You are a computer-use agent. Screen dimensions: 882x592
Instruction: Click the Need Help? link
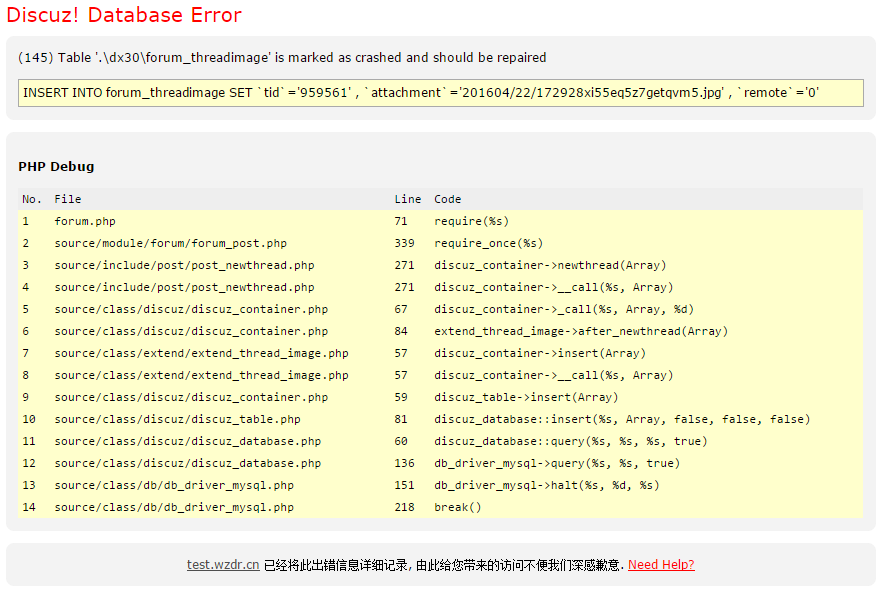pos(661,565)
